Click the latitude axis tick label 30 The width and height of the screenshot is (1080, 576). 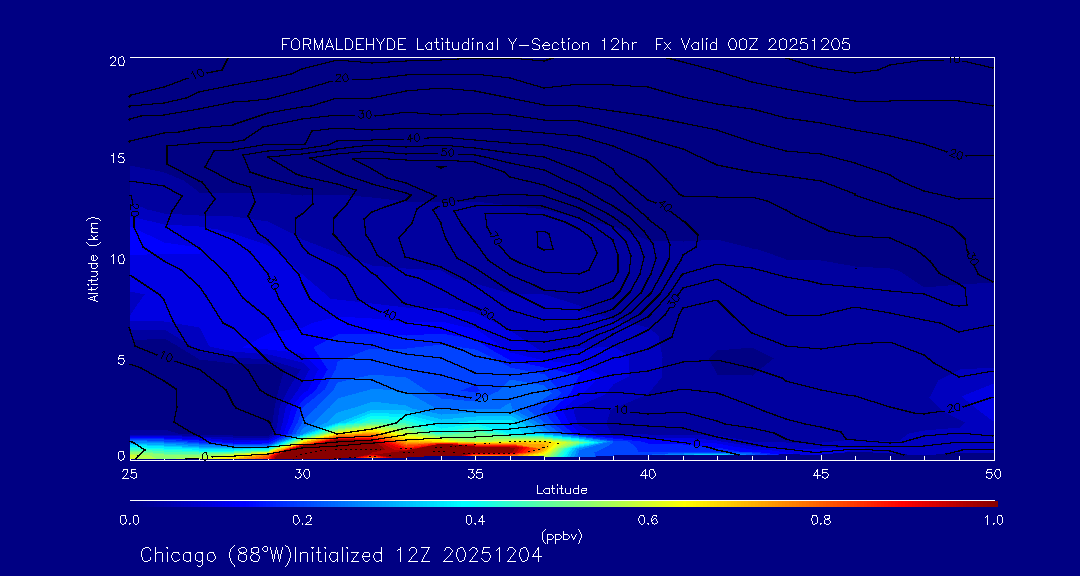click(302, 474)
